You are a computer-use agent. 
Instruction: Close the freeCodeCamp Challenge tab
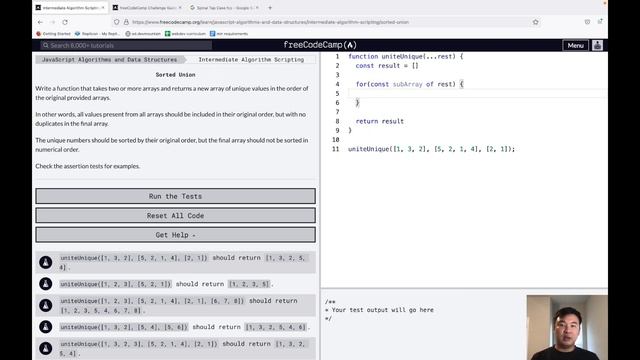tap(180, 8)
